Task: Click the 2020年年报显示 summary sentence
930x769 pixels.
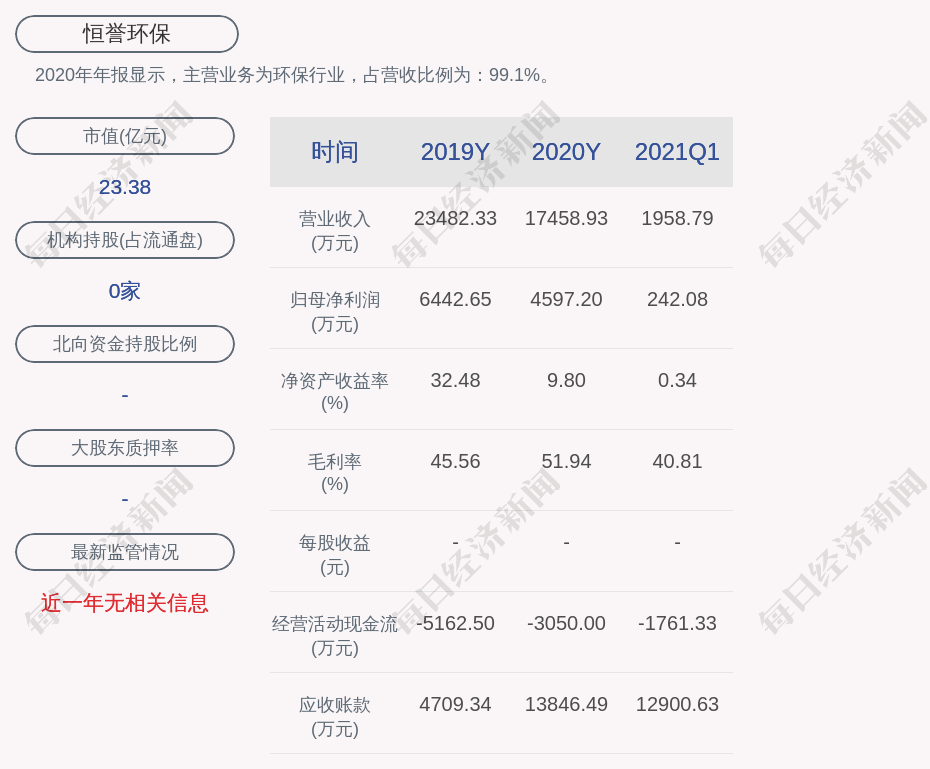Action: [x=294, y=75]
